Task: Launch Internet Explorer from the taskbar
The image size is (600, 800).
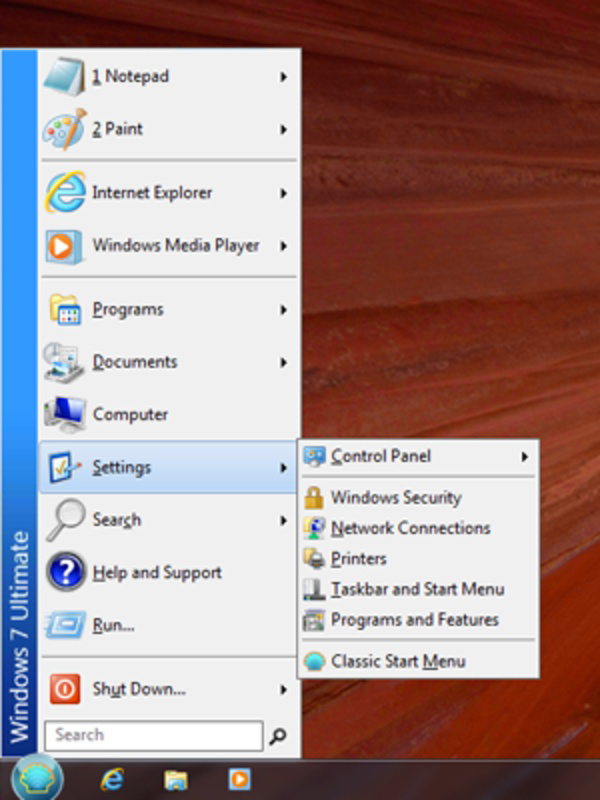Action: [112, 779]
